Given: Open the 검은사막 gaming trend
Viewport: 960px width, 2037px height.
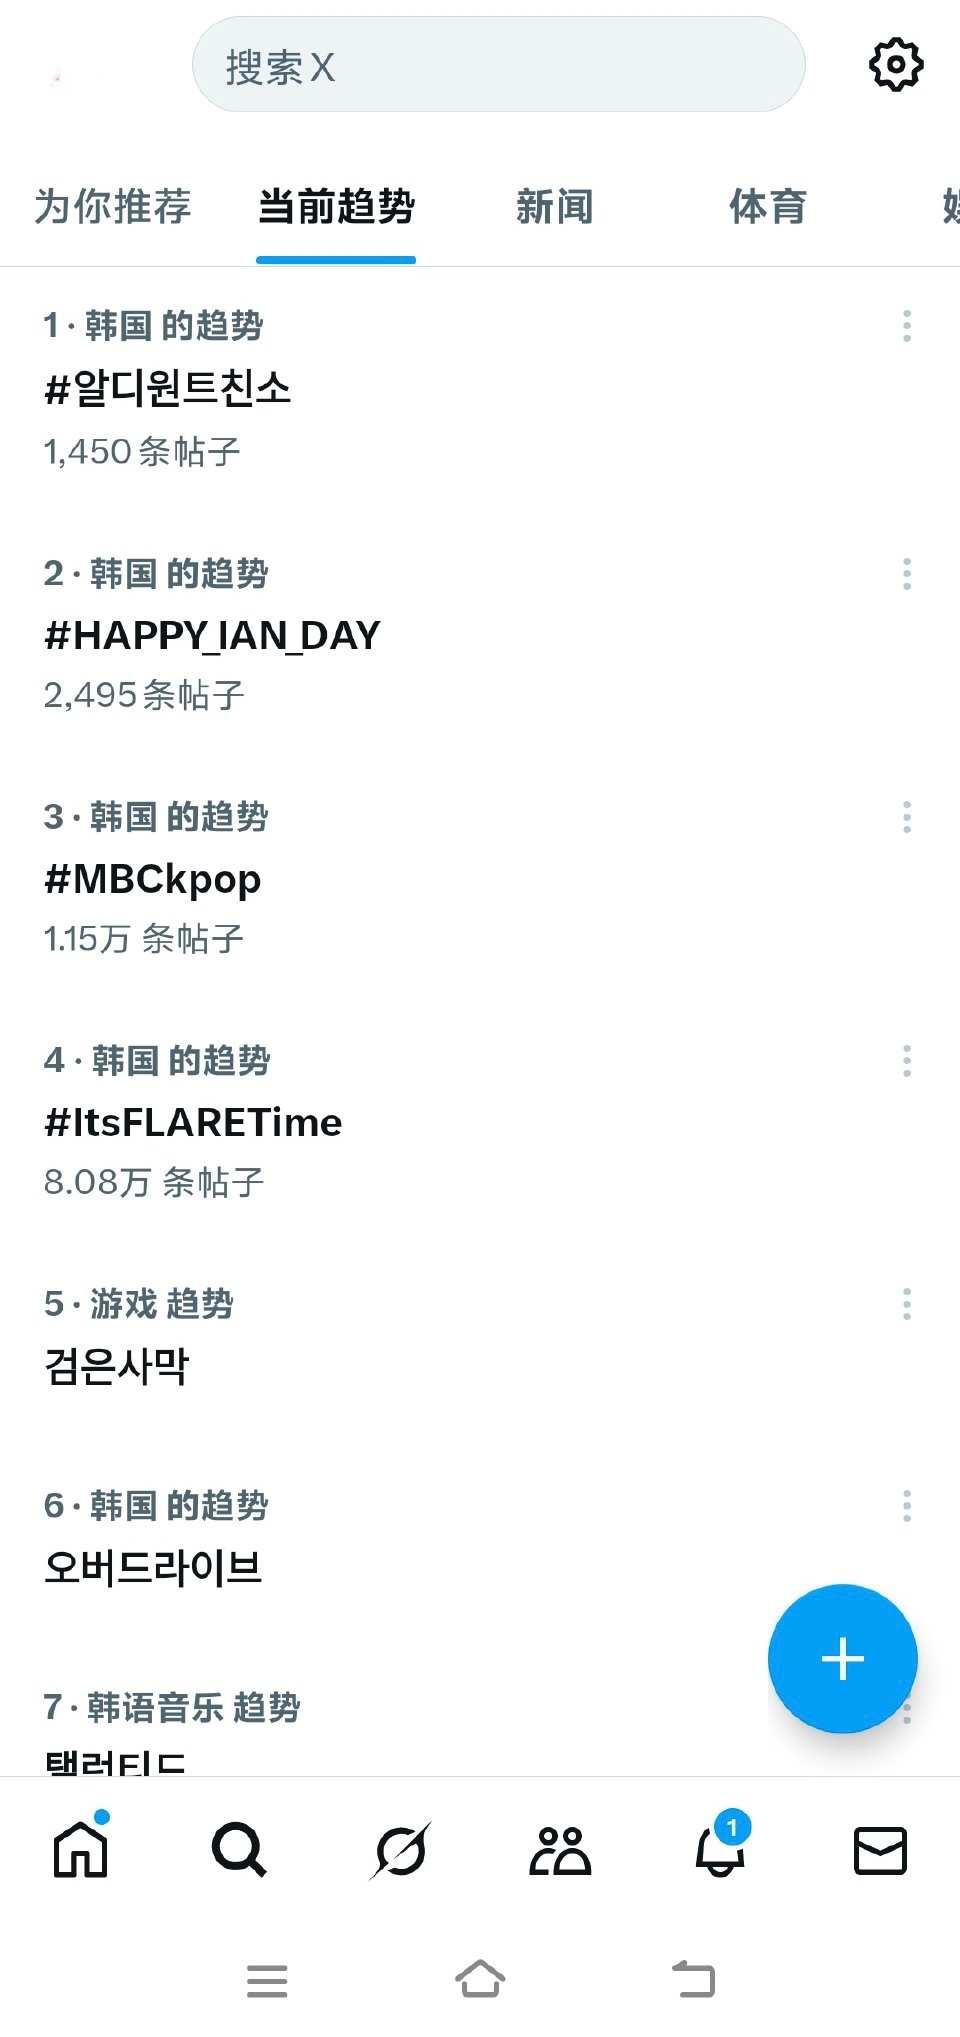Looking at the screenshot, I should [117, 1366].
